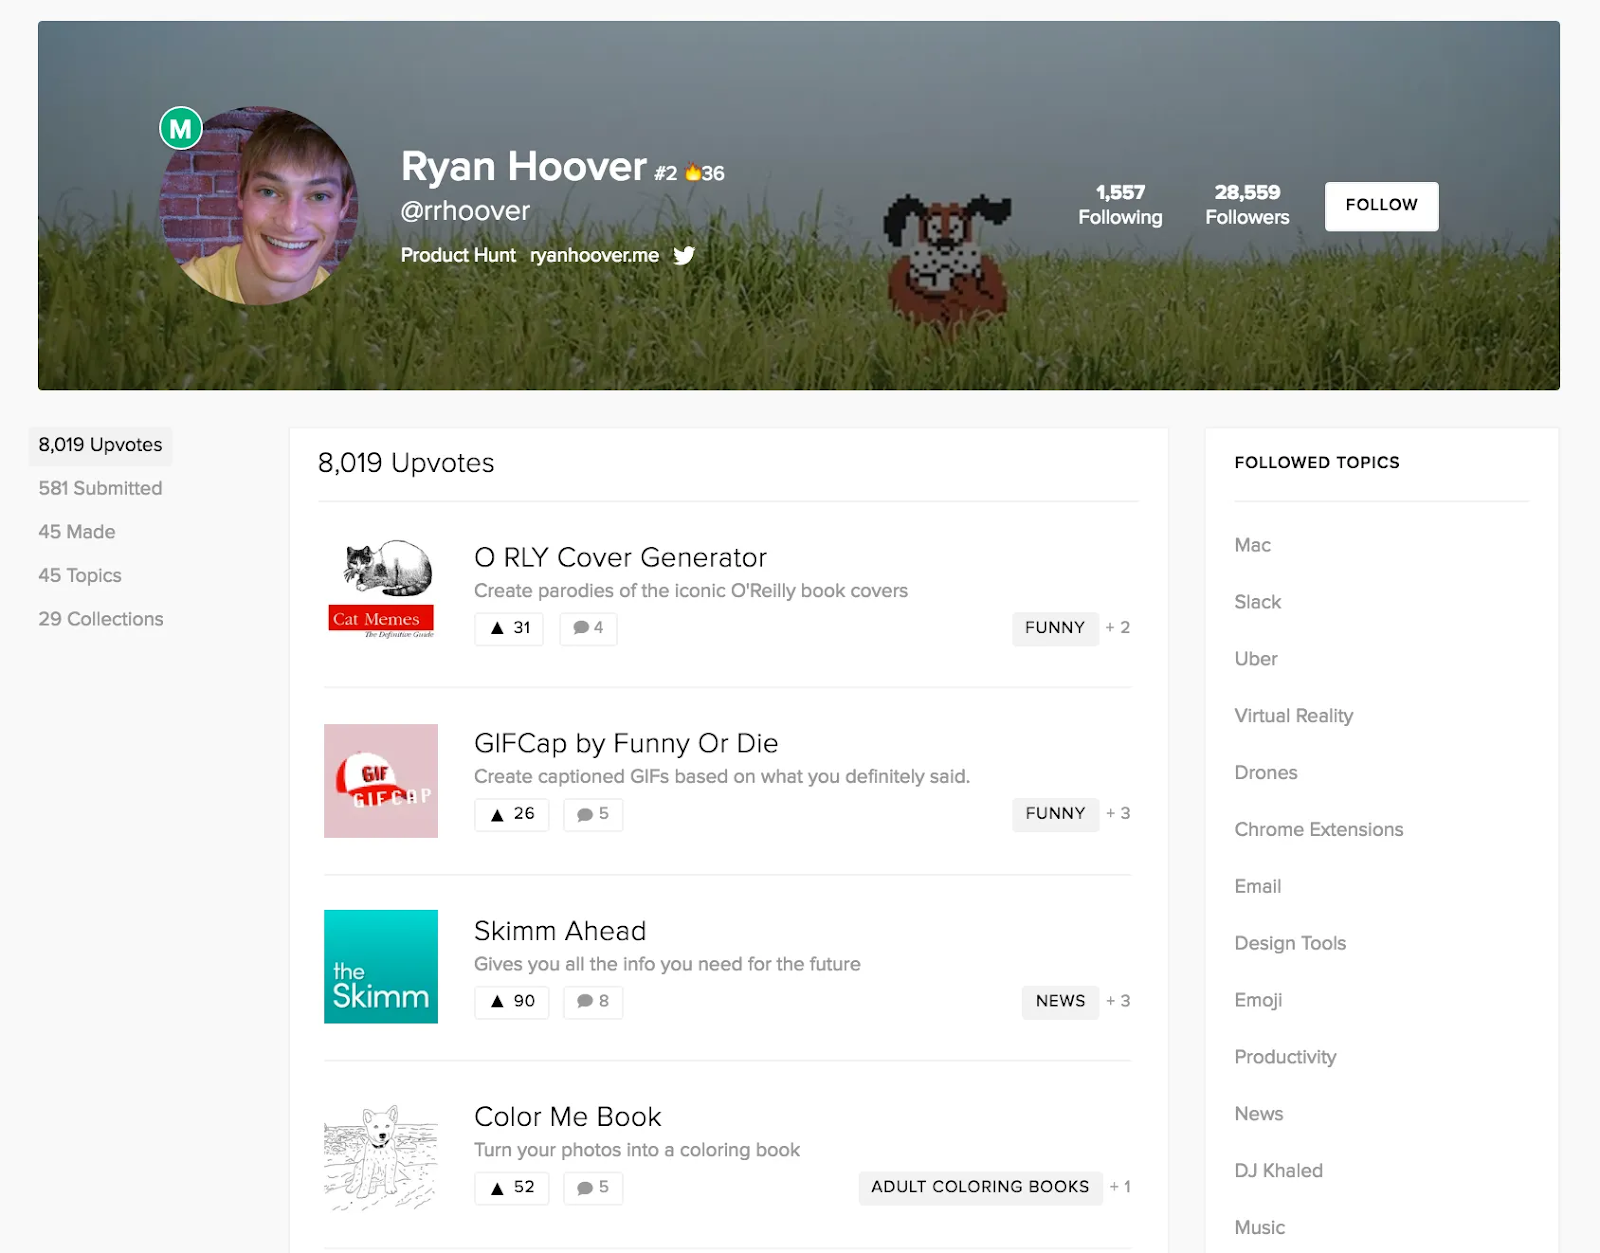The image size is (1600, 1253).
Task: Click FUNNY tag on GIFCap
Action: click(1055, 814)
